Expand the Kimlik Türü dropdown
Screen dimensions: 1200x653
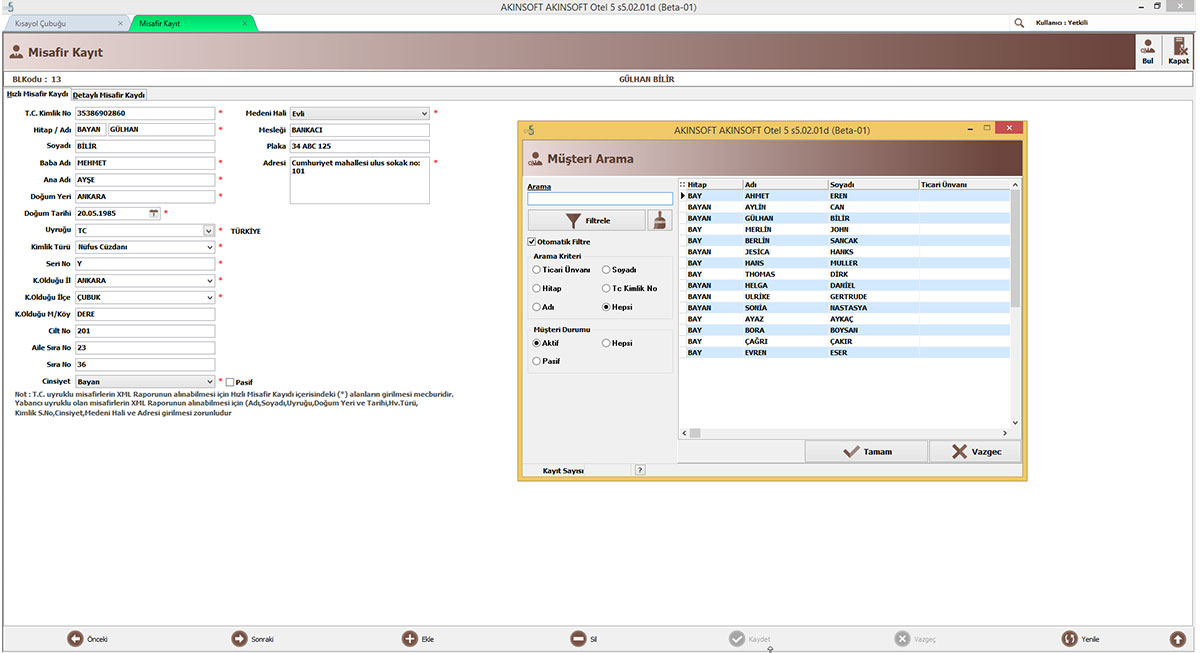point(210,247)
